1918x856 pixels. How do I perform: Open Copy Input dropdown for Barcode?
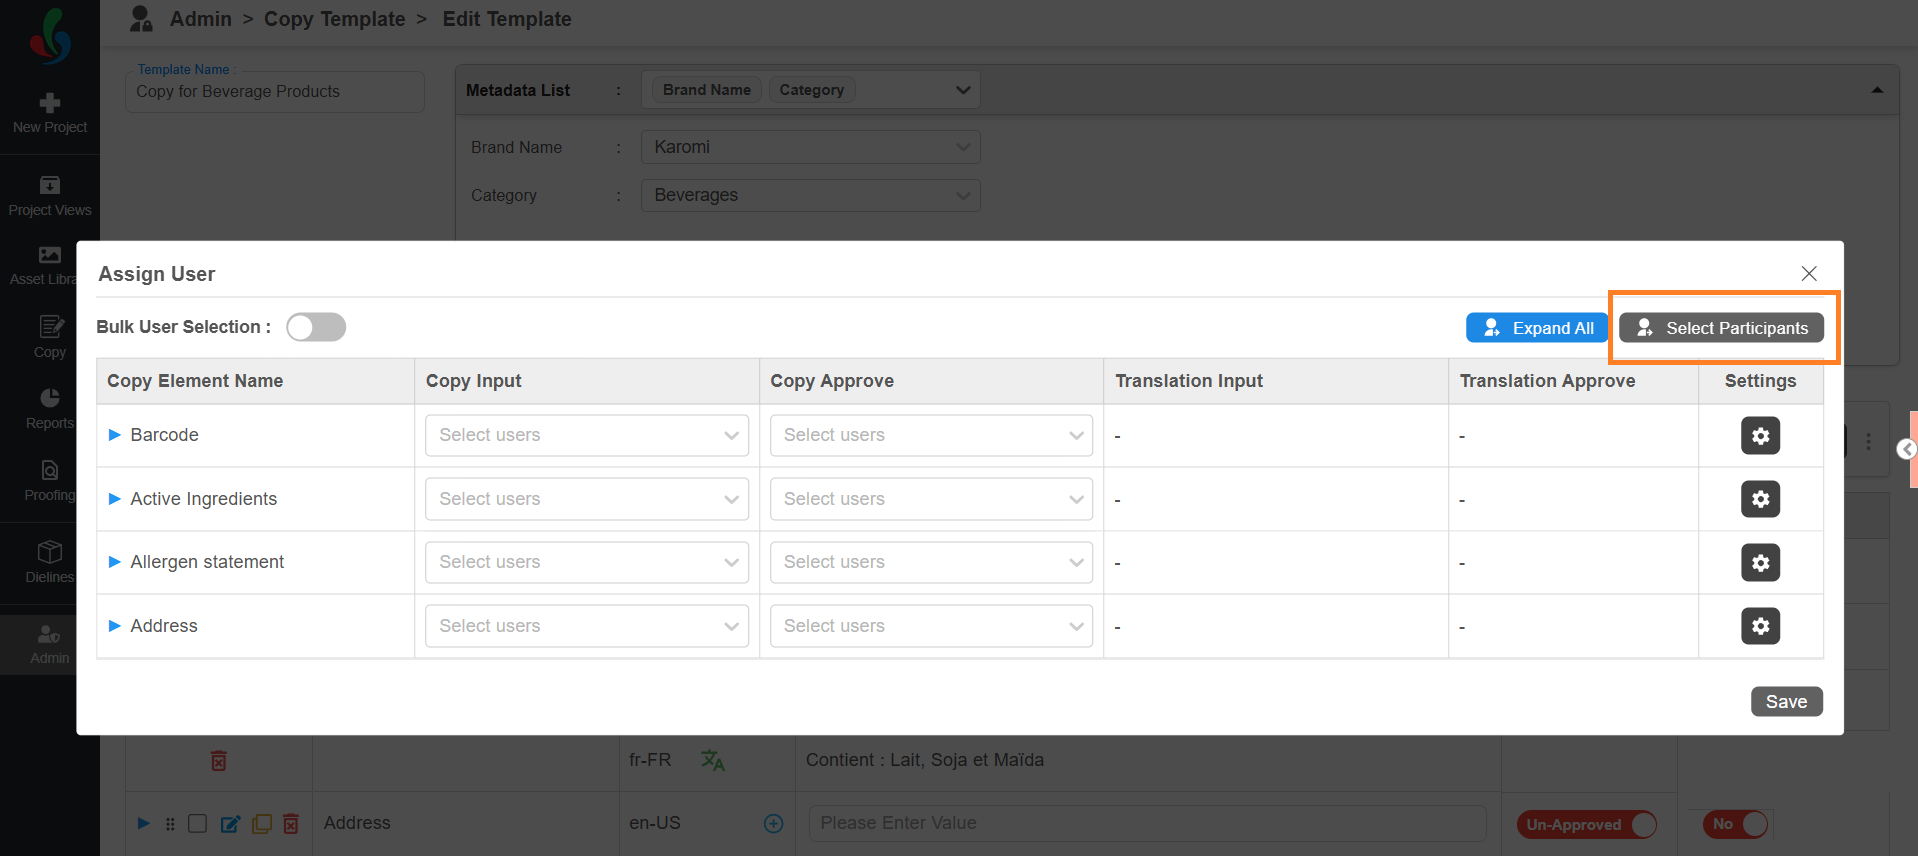(587, 435)
